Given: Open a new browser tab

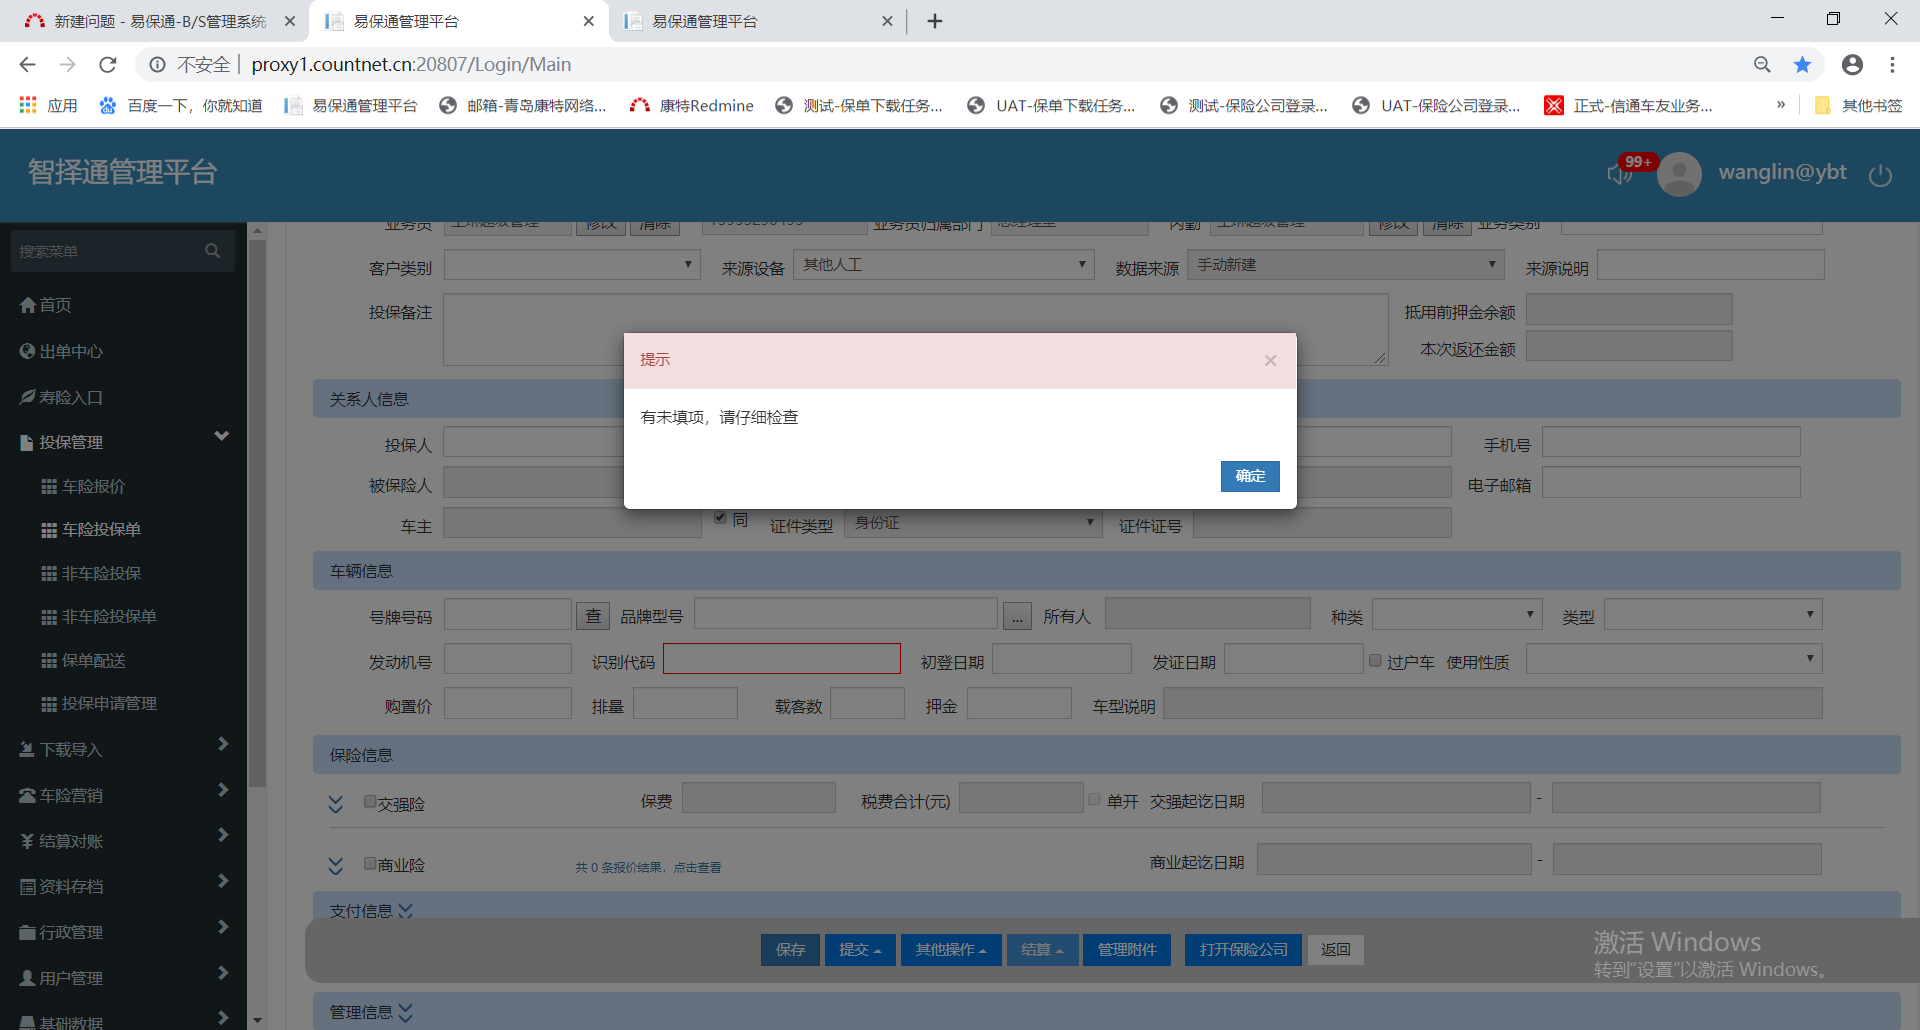Looking at the screenshot, I should pos(935,21).
